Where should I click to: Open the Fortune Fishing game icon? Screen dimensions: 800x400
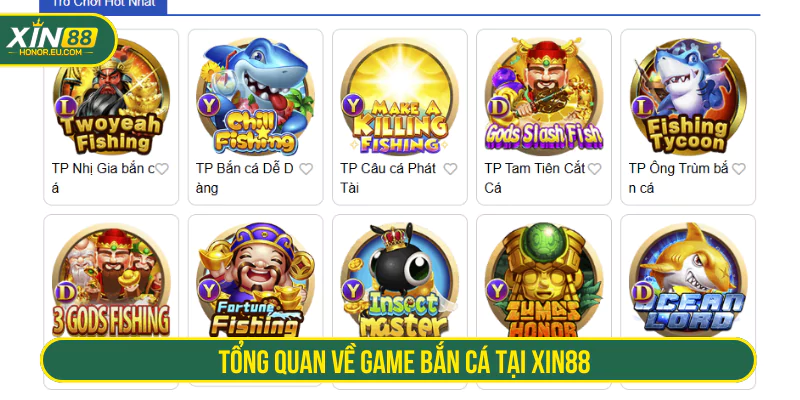pos(256,280)
